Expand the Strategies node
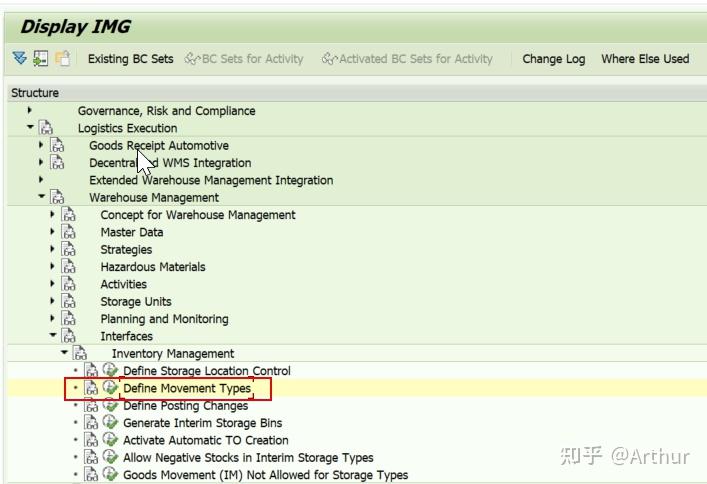Screen dimensions: 707x484 (x=53, y=249)
